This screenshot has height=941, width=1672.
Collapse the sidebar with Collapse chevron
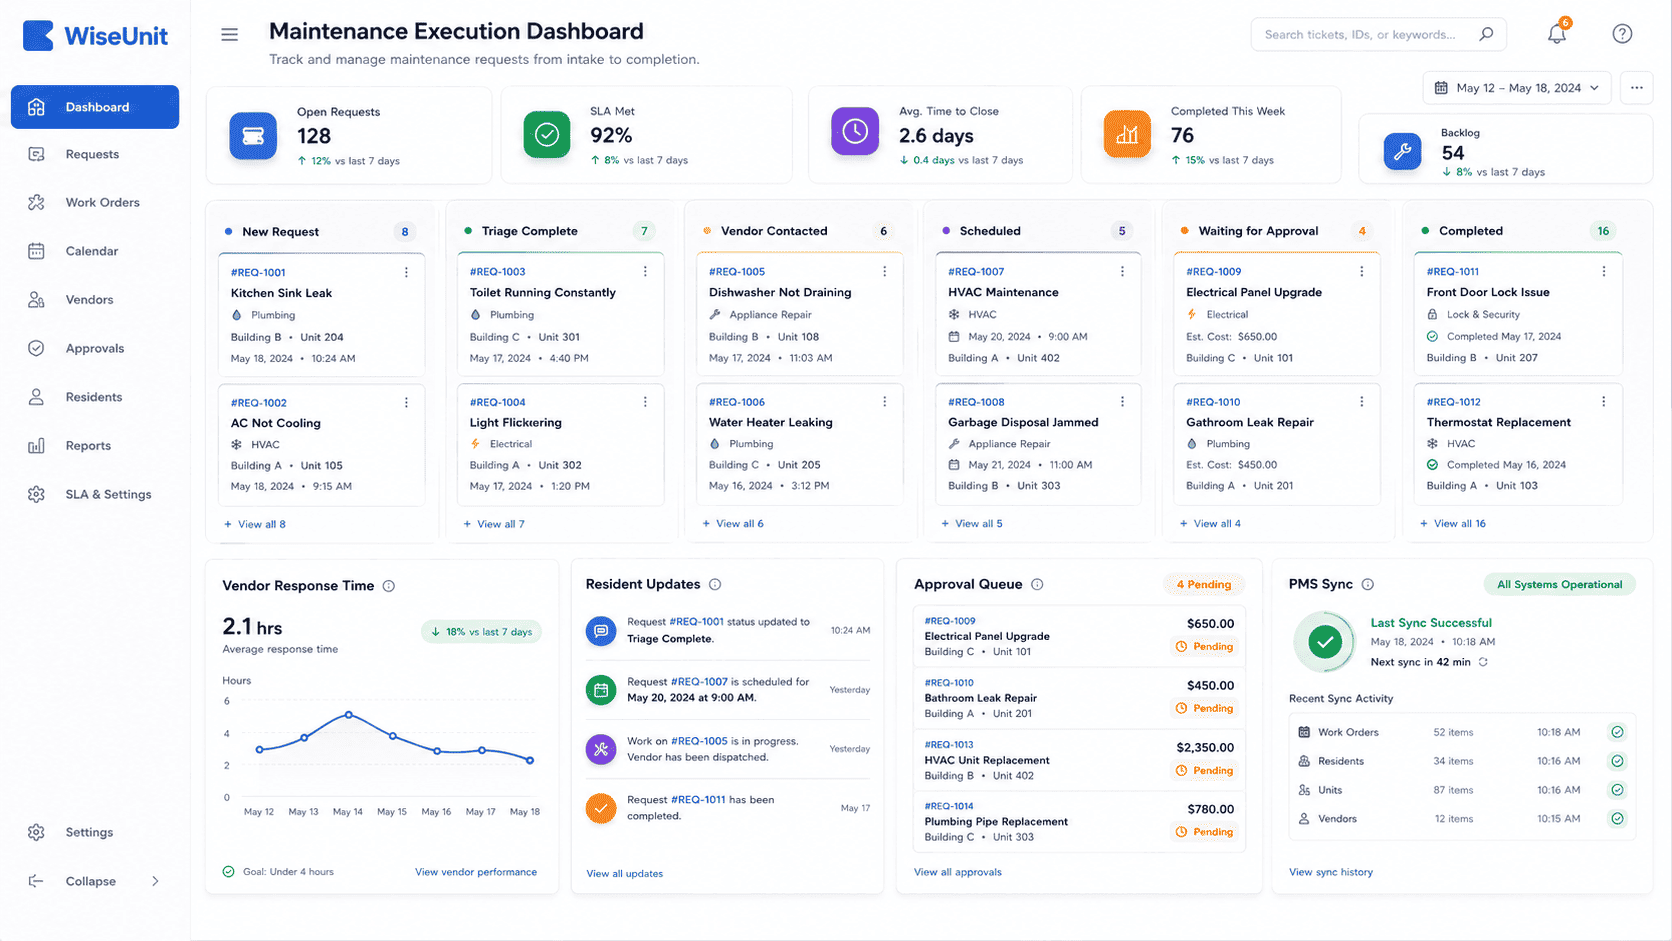point(155,881)
